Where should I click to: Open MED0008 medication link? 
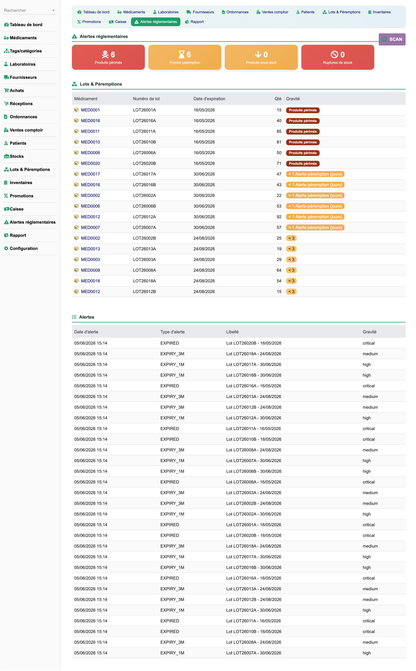pyautogui.click(x=90, y=270)
